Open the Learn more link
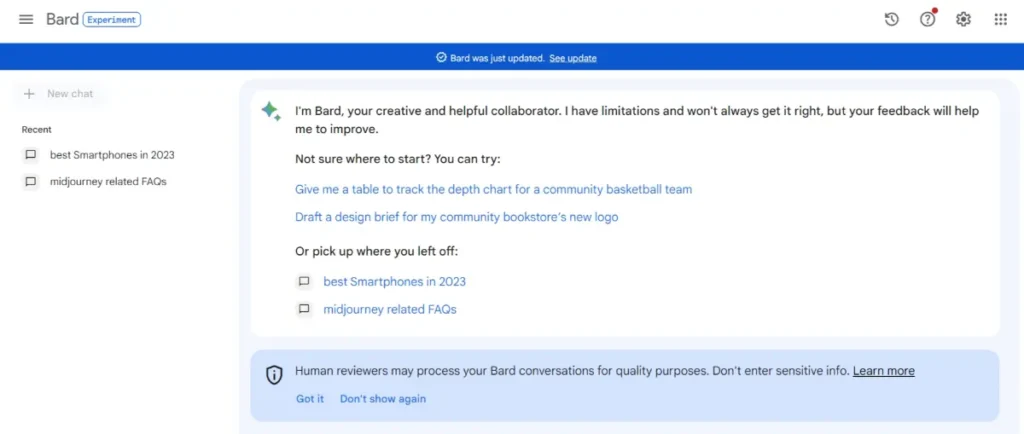The height and width of the screenshot is (434, 1024). point(884,371)
